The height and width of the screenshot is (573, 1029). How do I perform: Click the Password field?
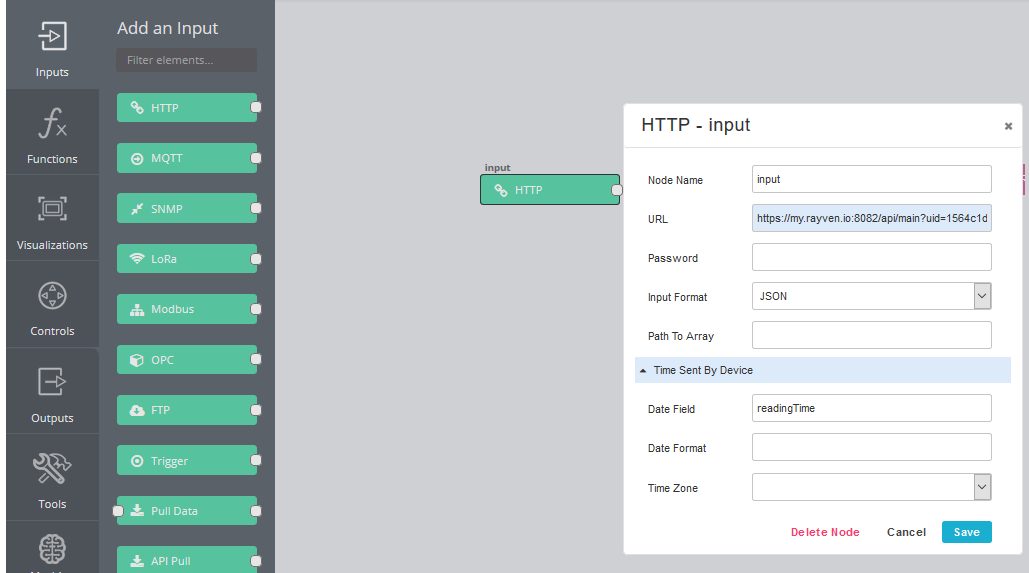872,257
